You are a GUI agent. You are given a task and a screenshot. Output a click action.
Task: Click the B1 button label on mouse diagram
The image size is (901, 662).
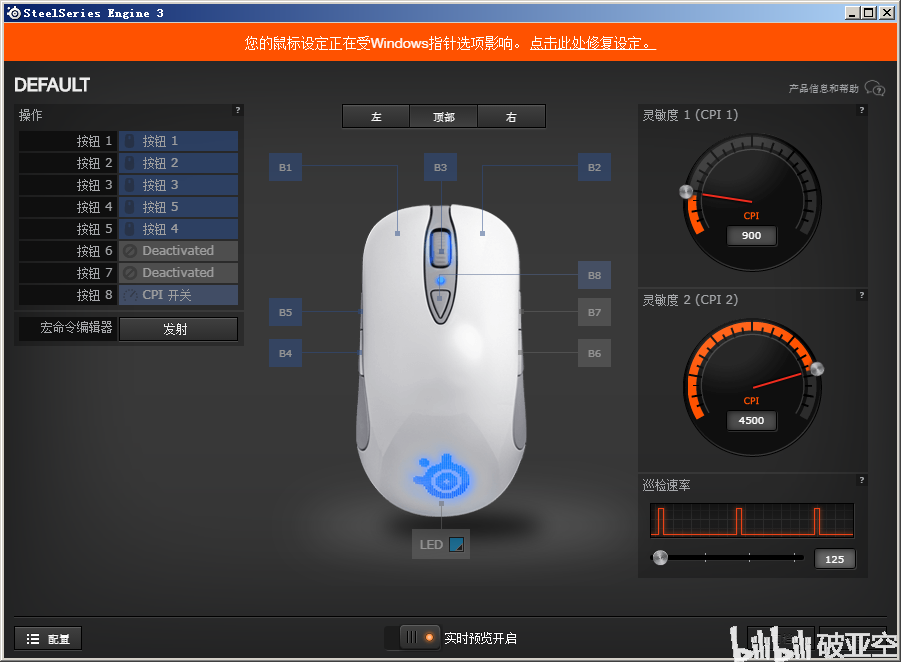(x=285, y=167)
